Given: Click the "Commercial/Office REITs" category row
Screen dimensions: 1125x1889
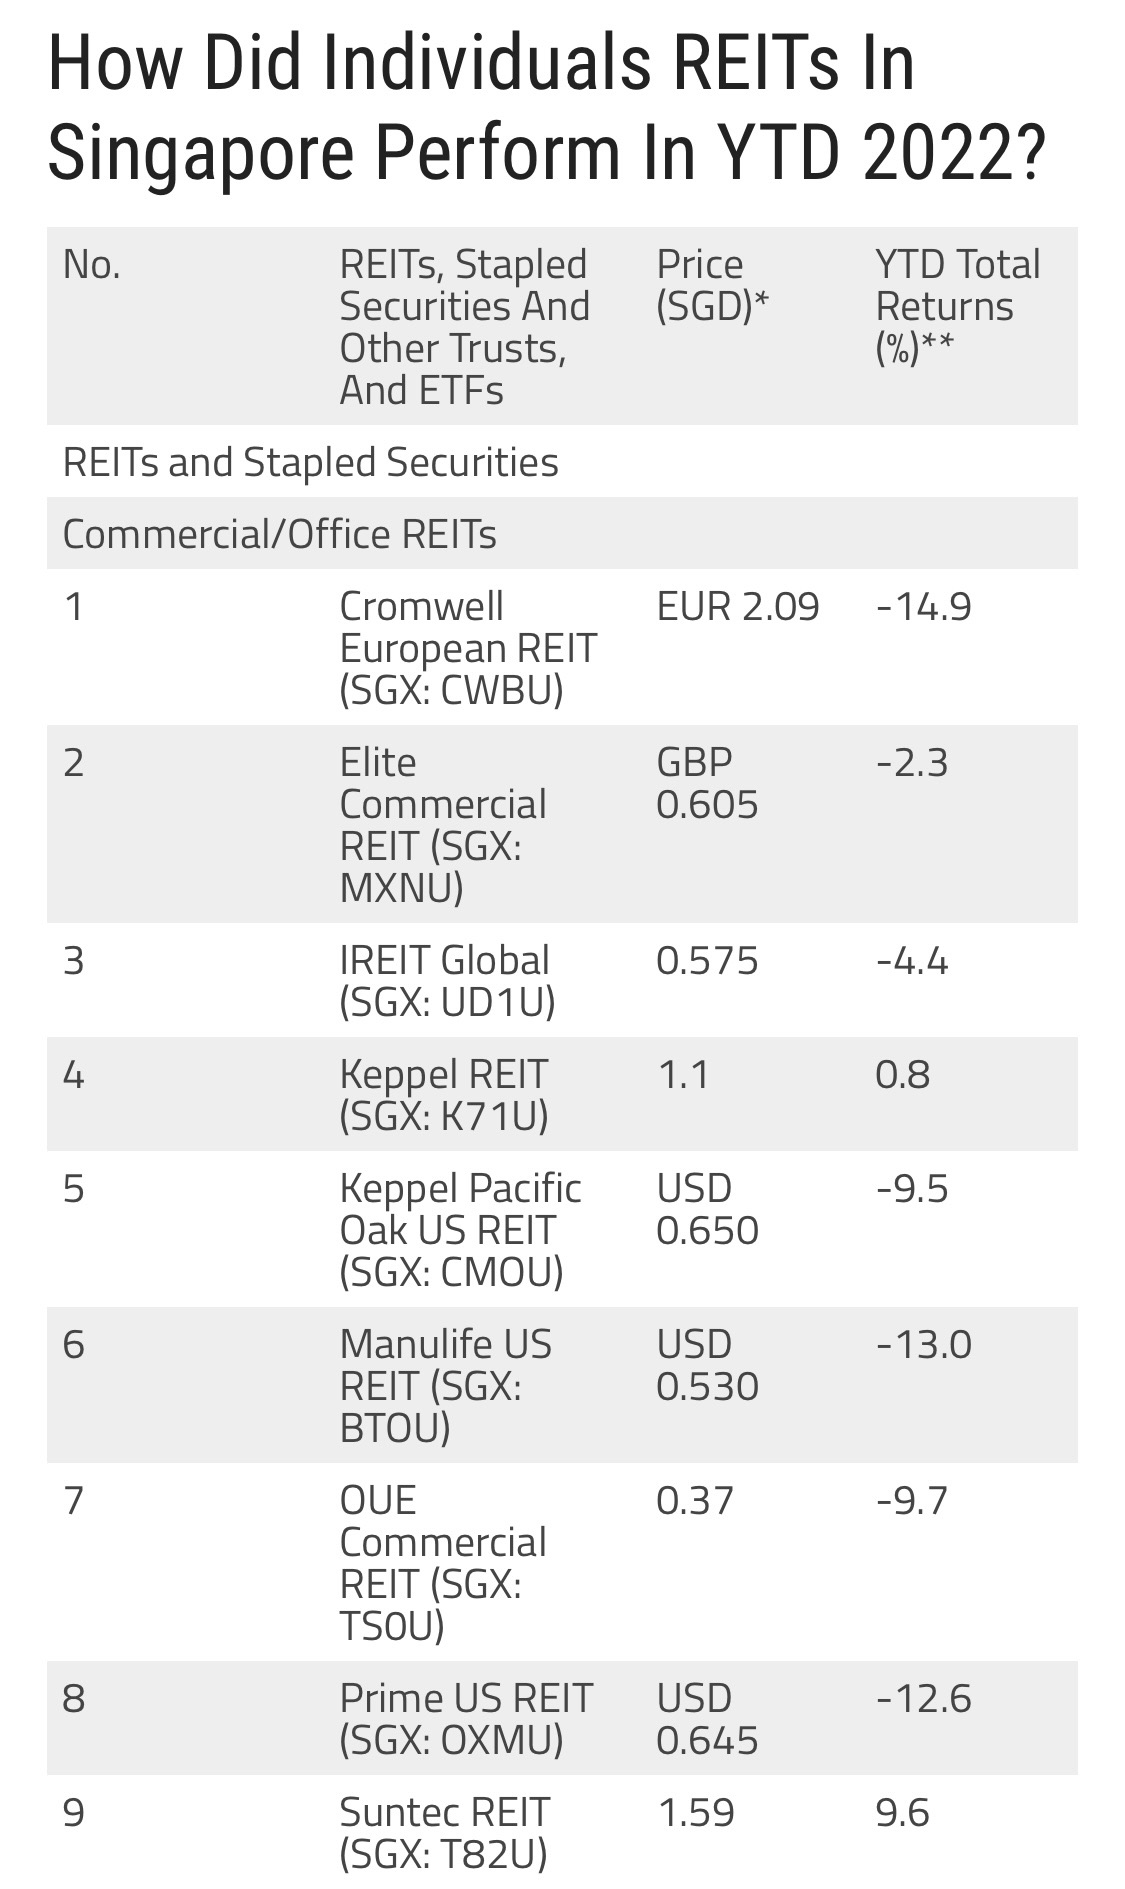Looking at the screenshot, I should [x=279, y=535].
